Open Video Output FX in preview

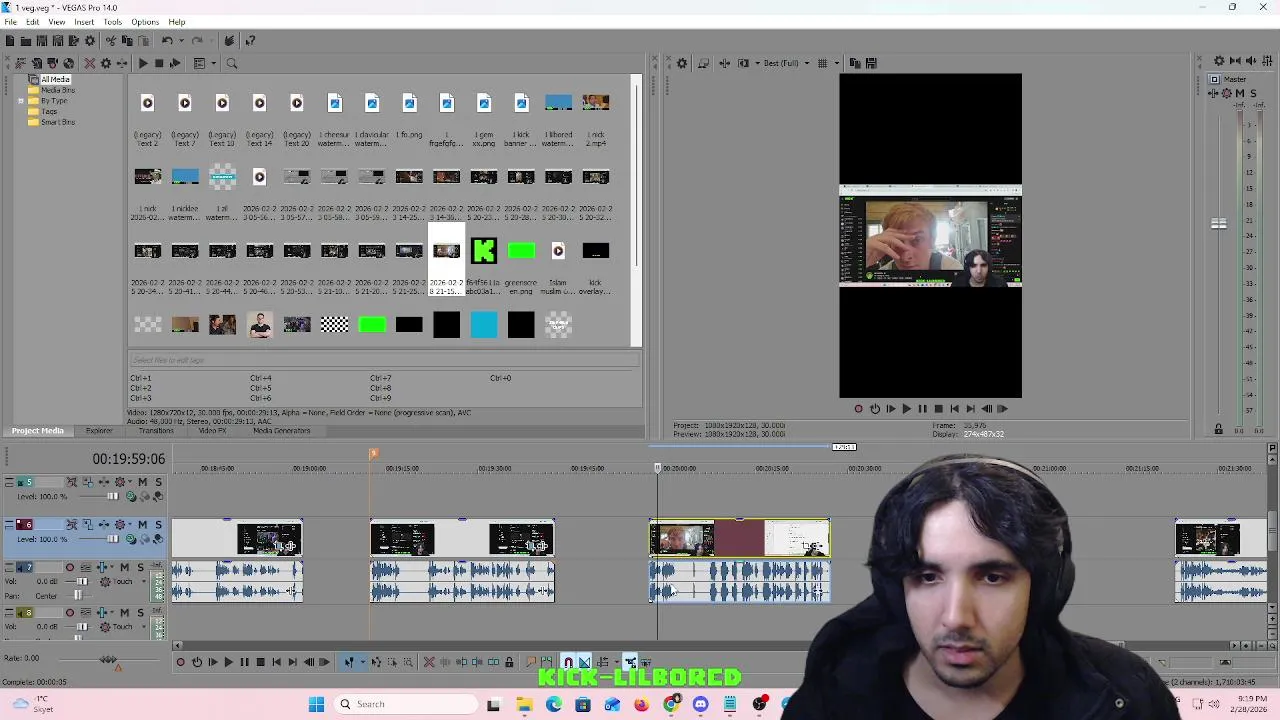(724, 63)
